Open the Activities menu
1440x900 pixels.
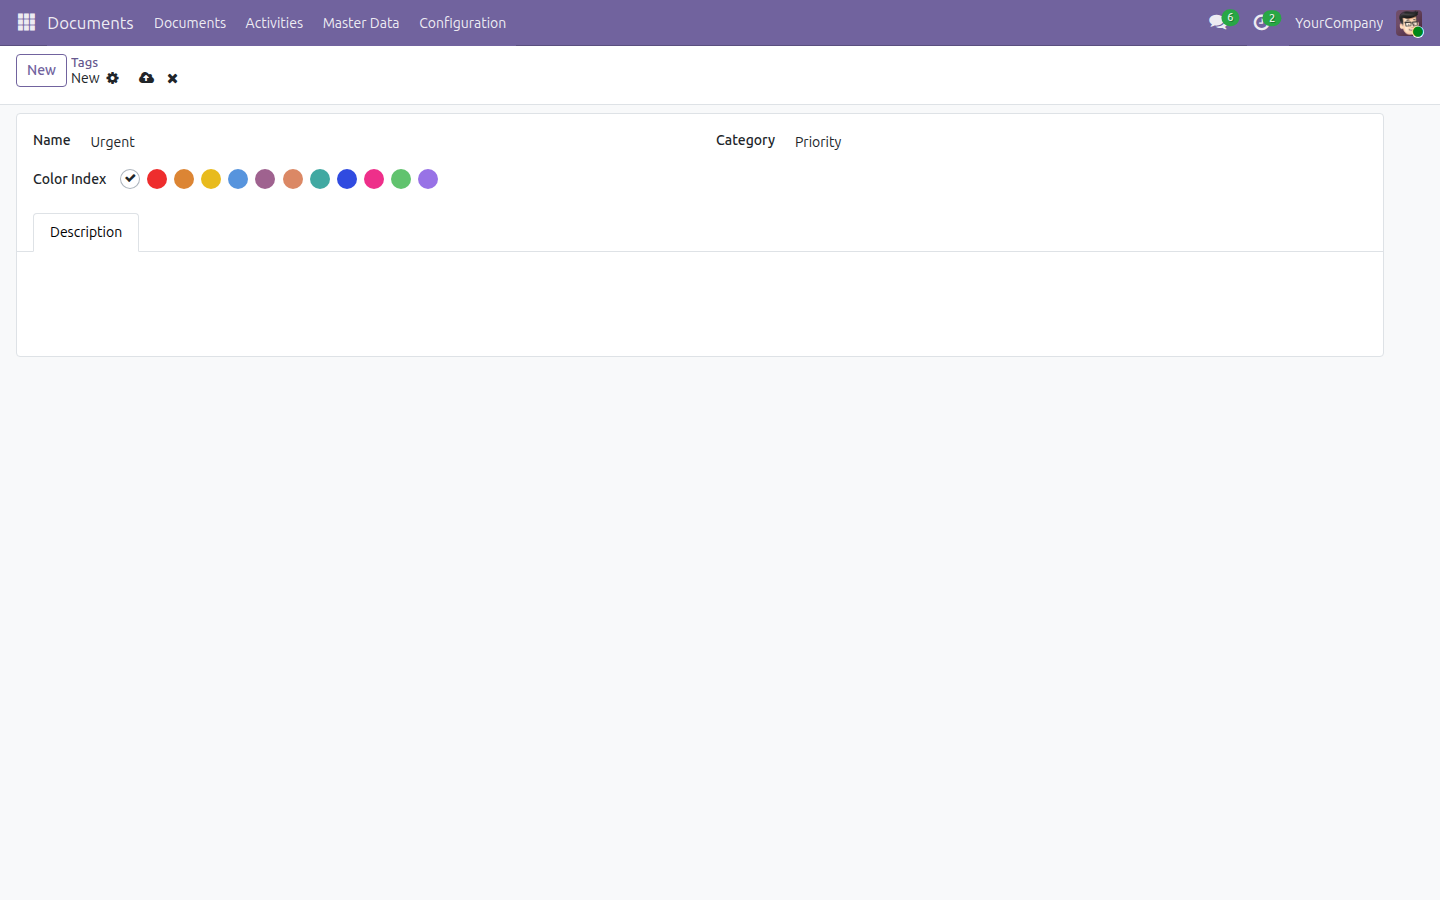click(x=274, y=22)
